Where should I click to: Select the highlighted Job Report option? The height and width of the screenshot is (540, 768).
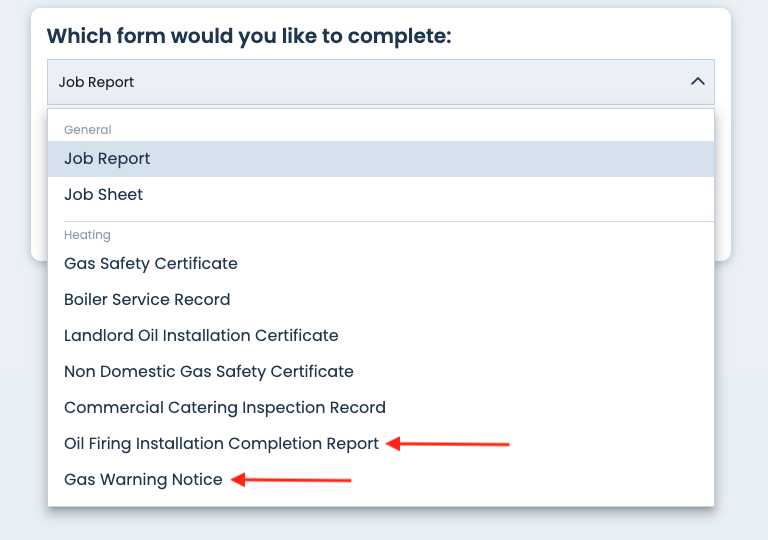coord(107,159)
